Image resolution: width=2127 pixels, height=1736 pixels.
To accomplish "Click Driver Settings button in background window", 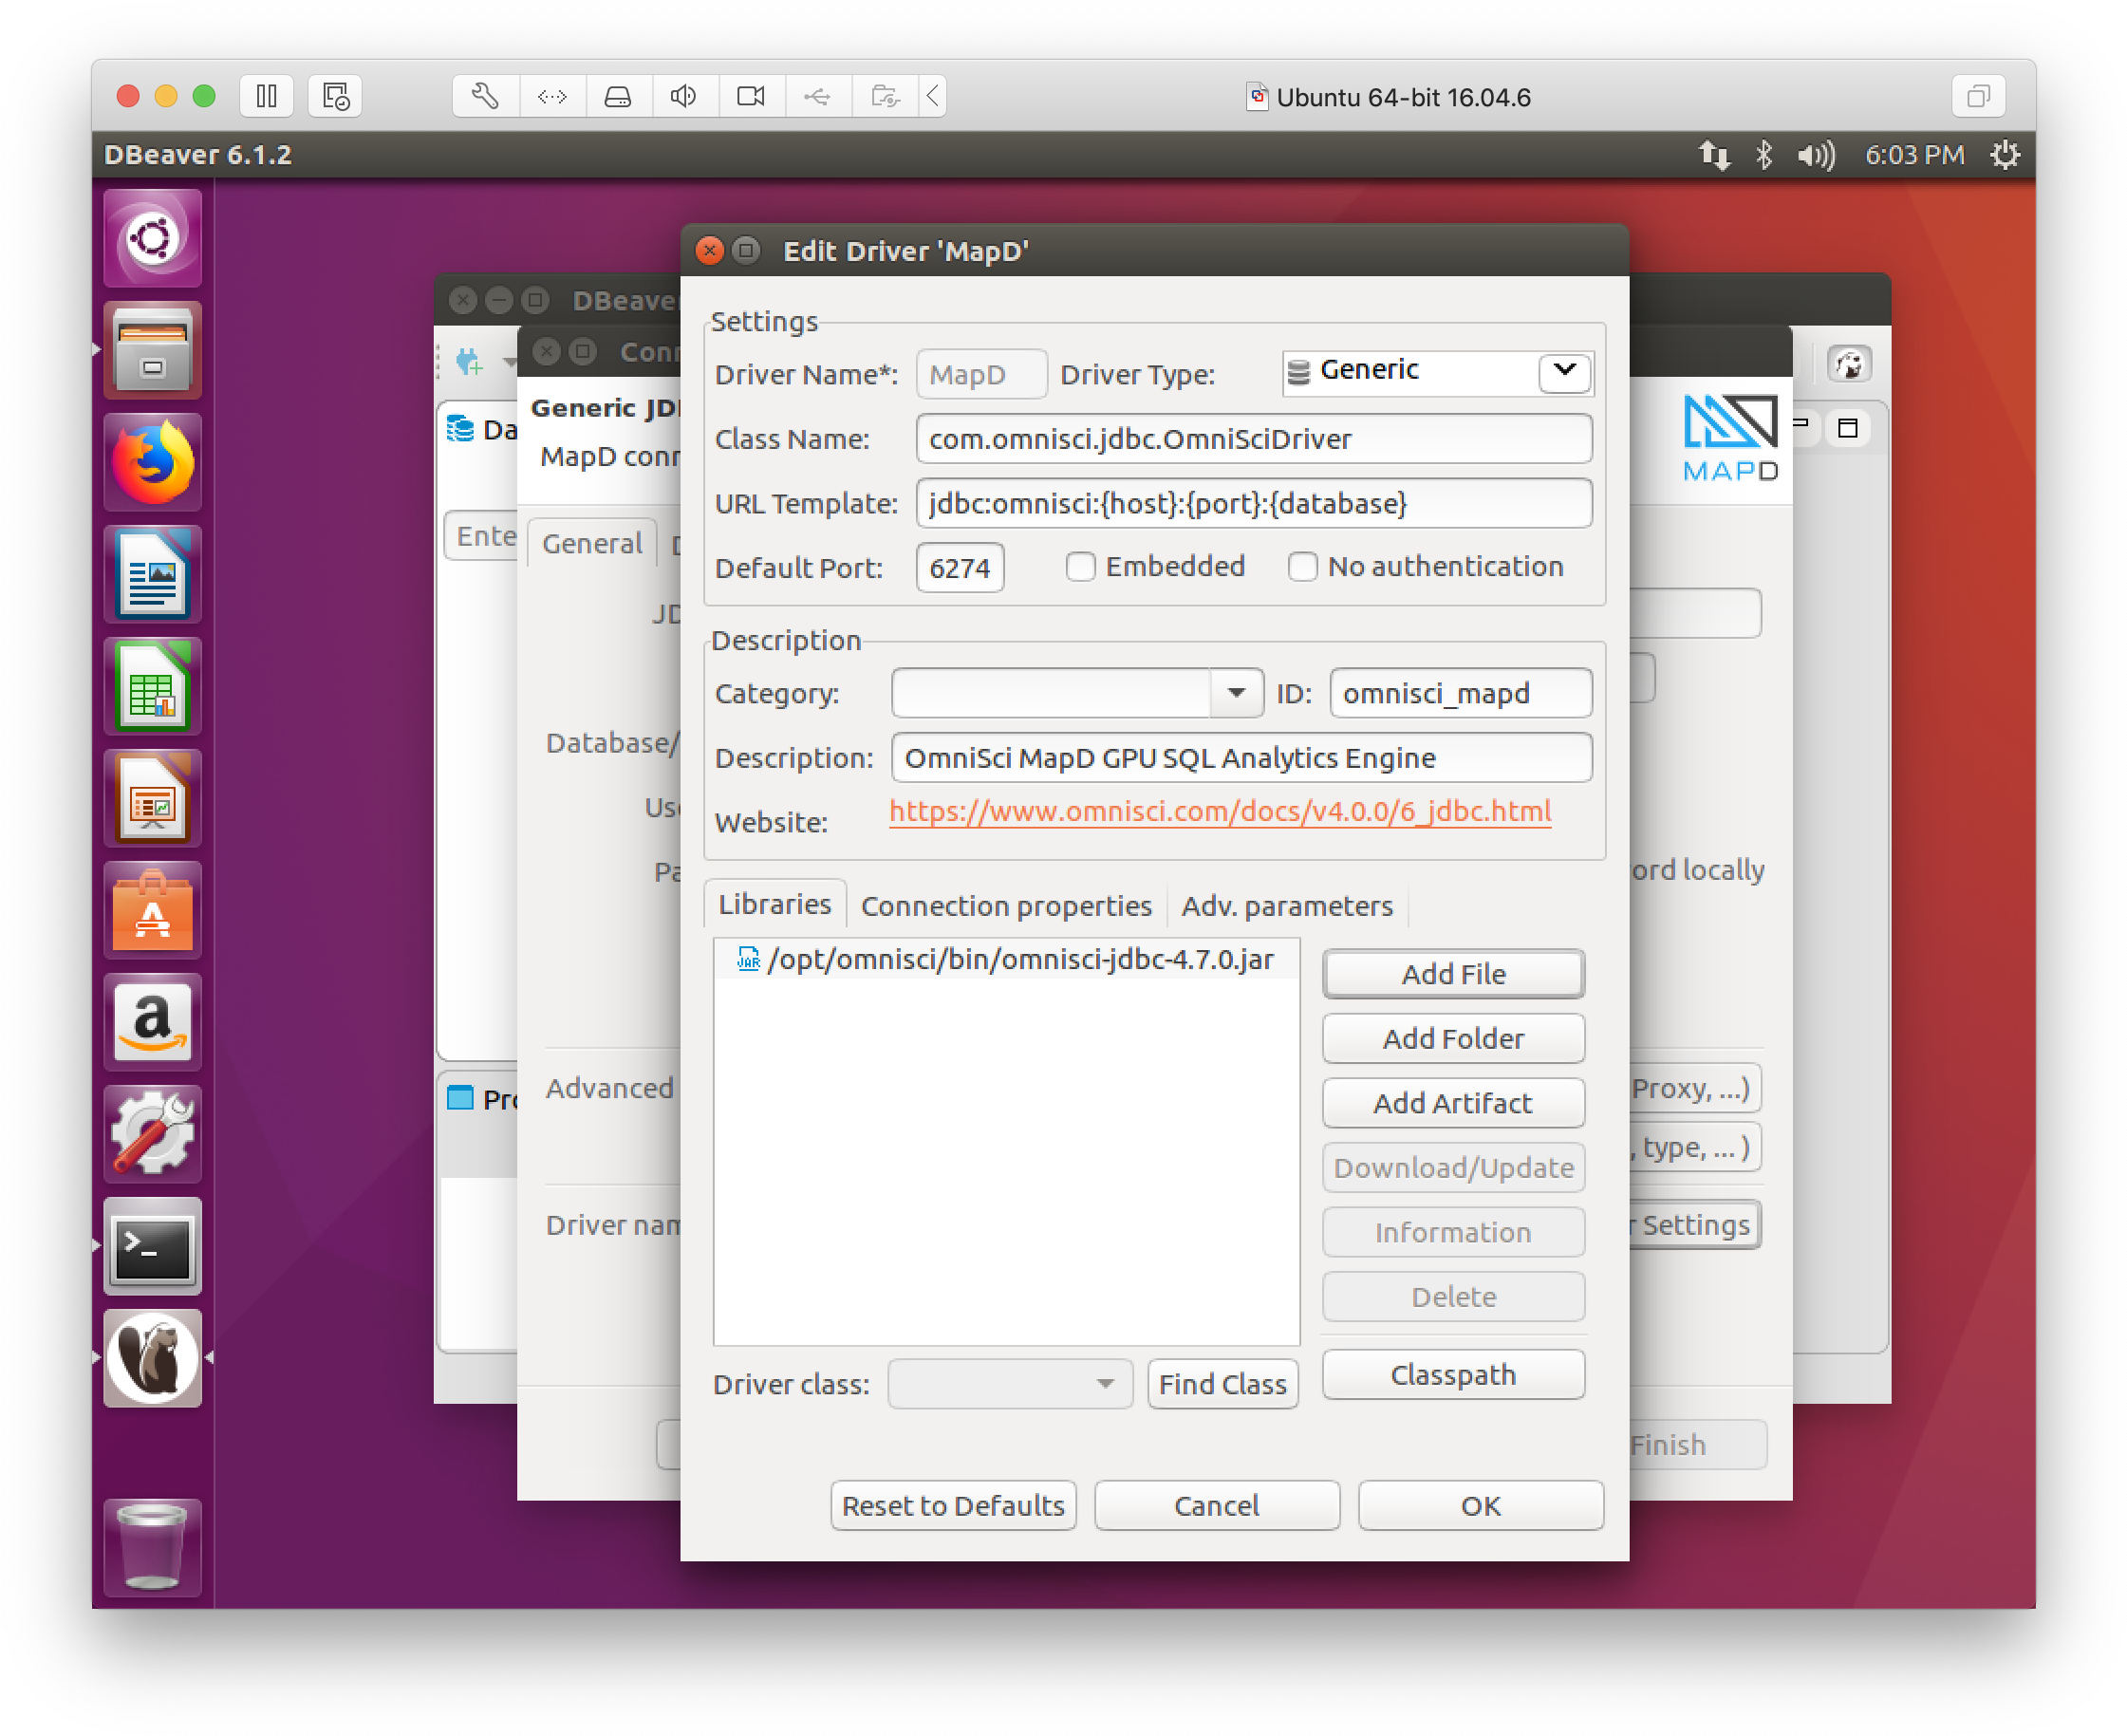I will point(1695,1226).
